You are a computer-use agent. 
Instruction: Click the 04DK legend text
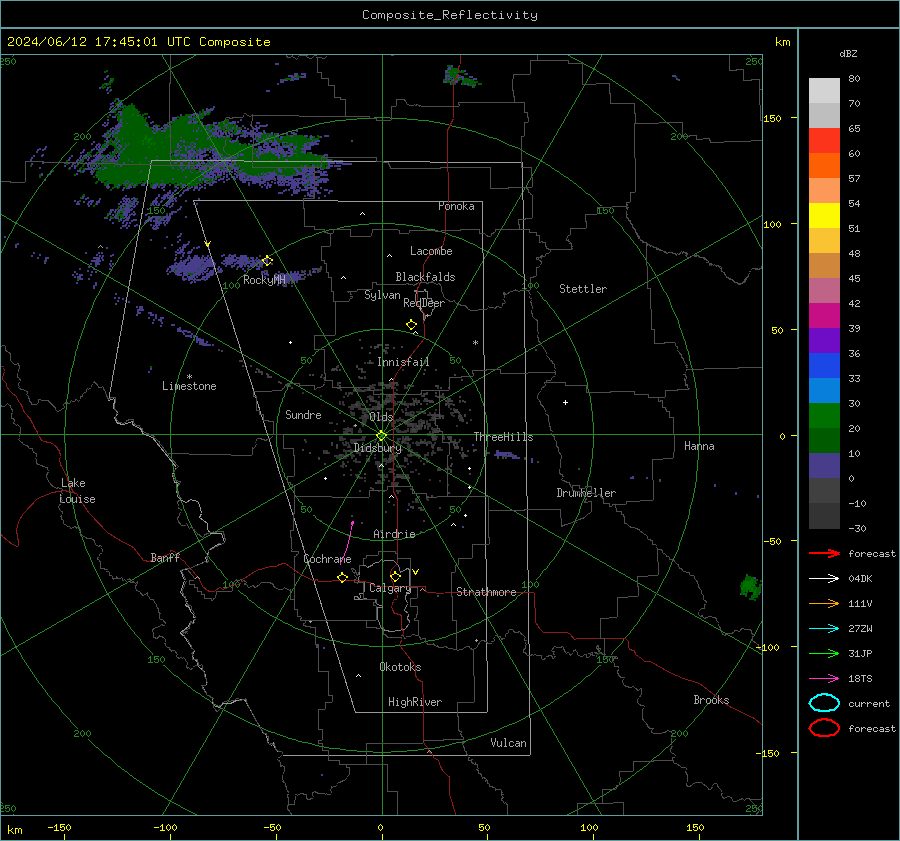point(860,579)
